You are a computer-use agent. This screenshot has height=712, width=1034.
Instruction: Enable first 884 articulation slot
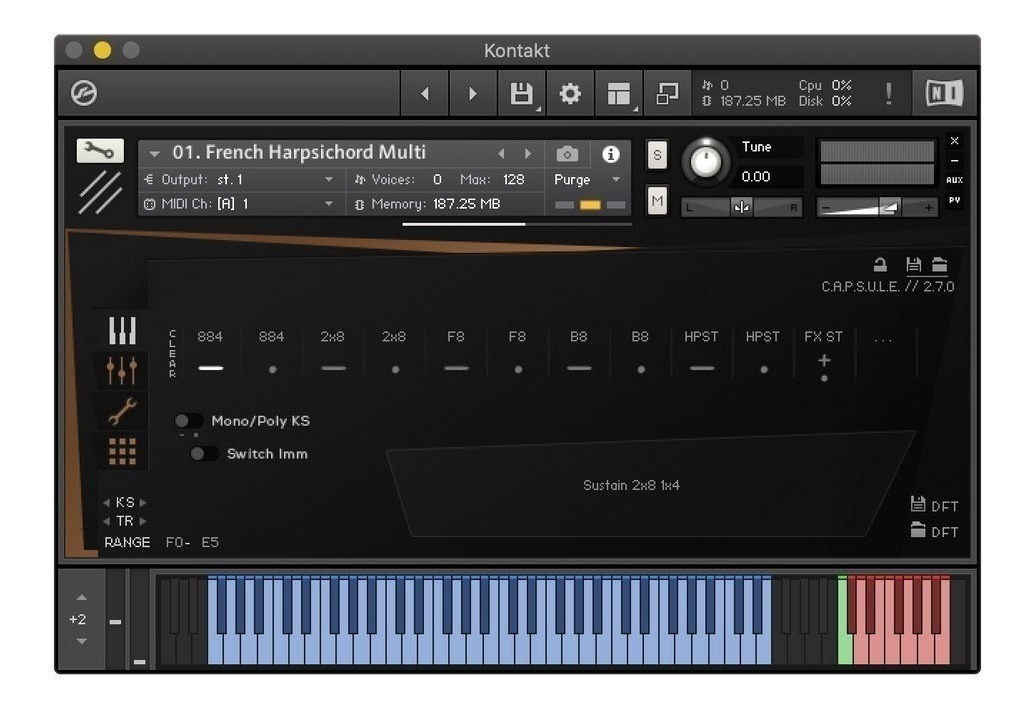click(210, 368)
